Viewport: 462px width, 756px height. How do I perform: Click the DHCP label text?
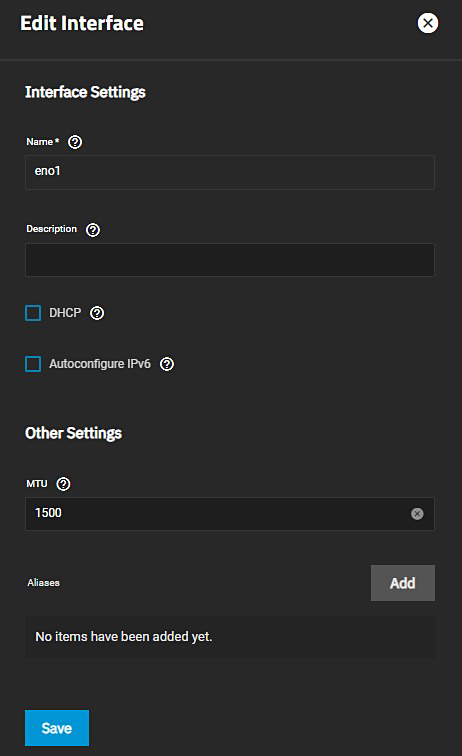coord(65,313)
